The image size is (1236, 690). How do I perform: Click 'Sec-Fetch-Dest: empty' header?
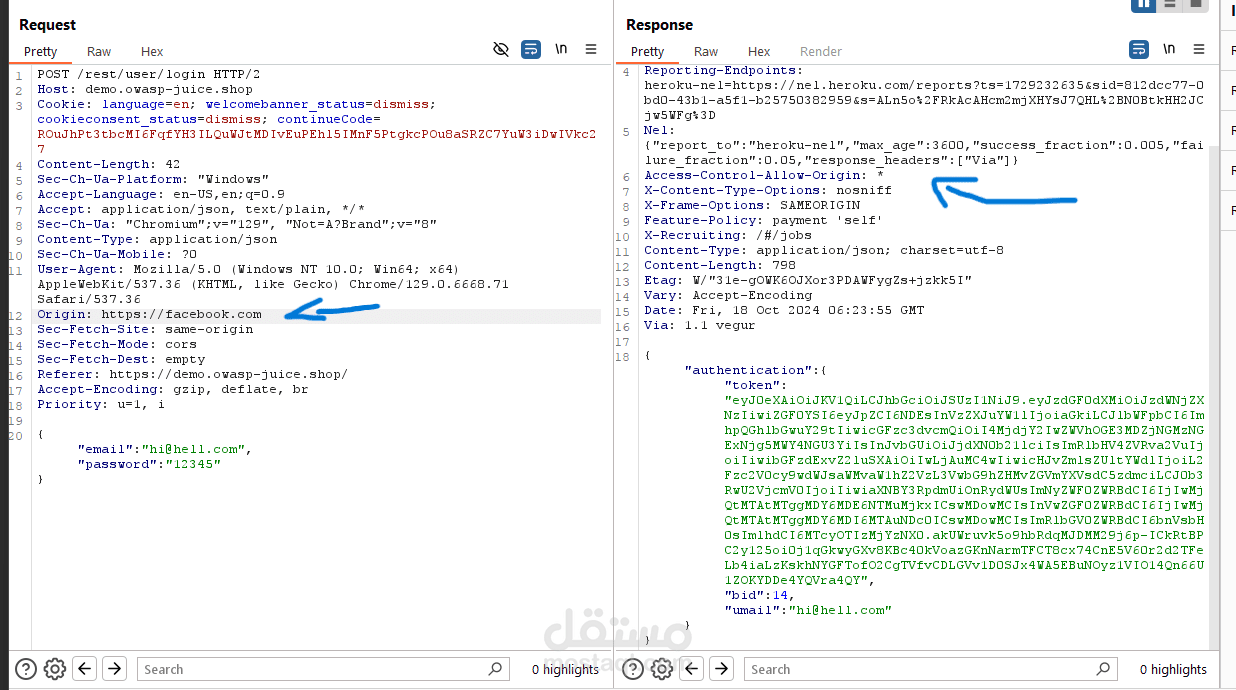click(x=121, y=359)
